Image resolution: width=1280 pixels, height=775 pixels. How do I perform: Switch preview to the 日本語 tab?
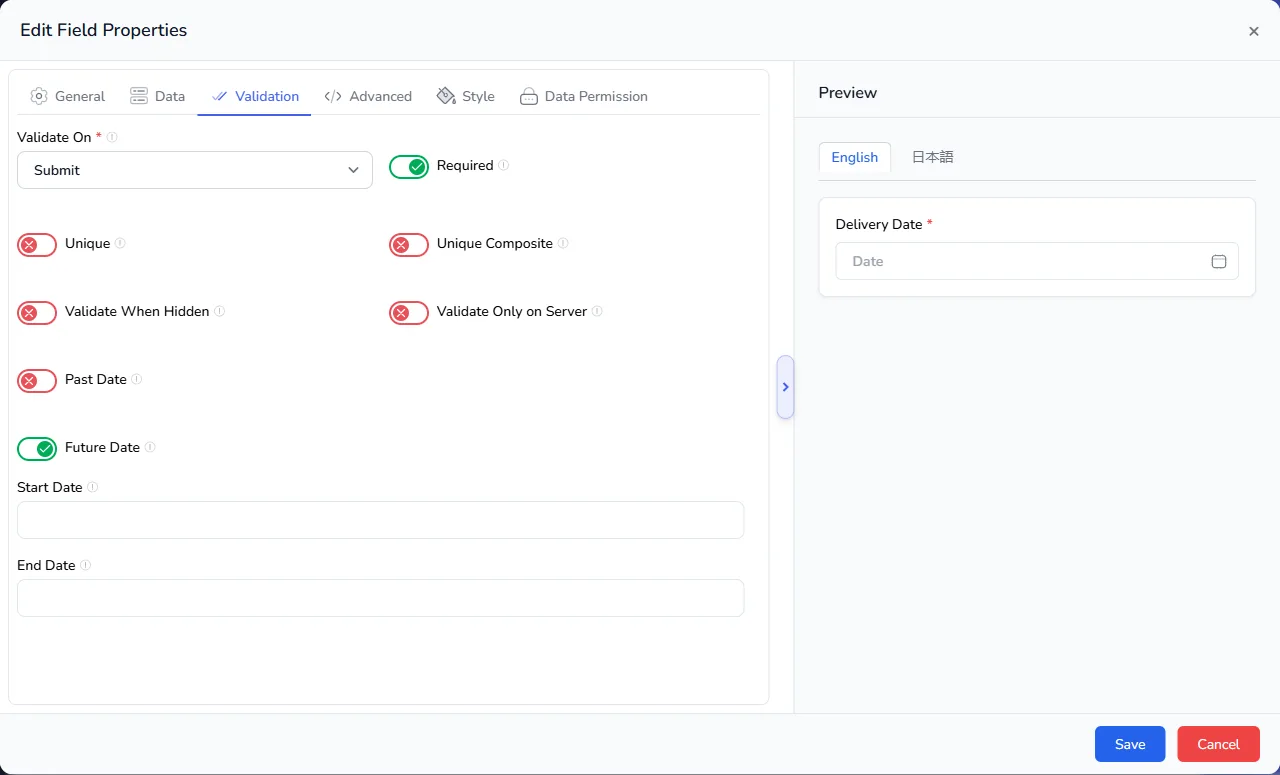click(932, 157)
